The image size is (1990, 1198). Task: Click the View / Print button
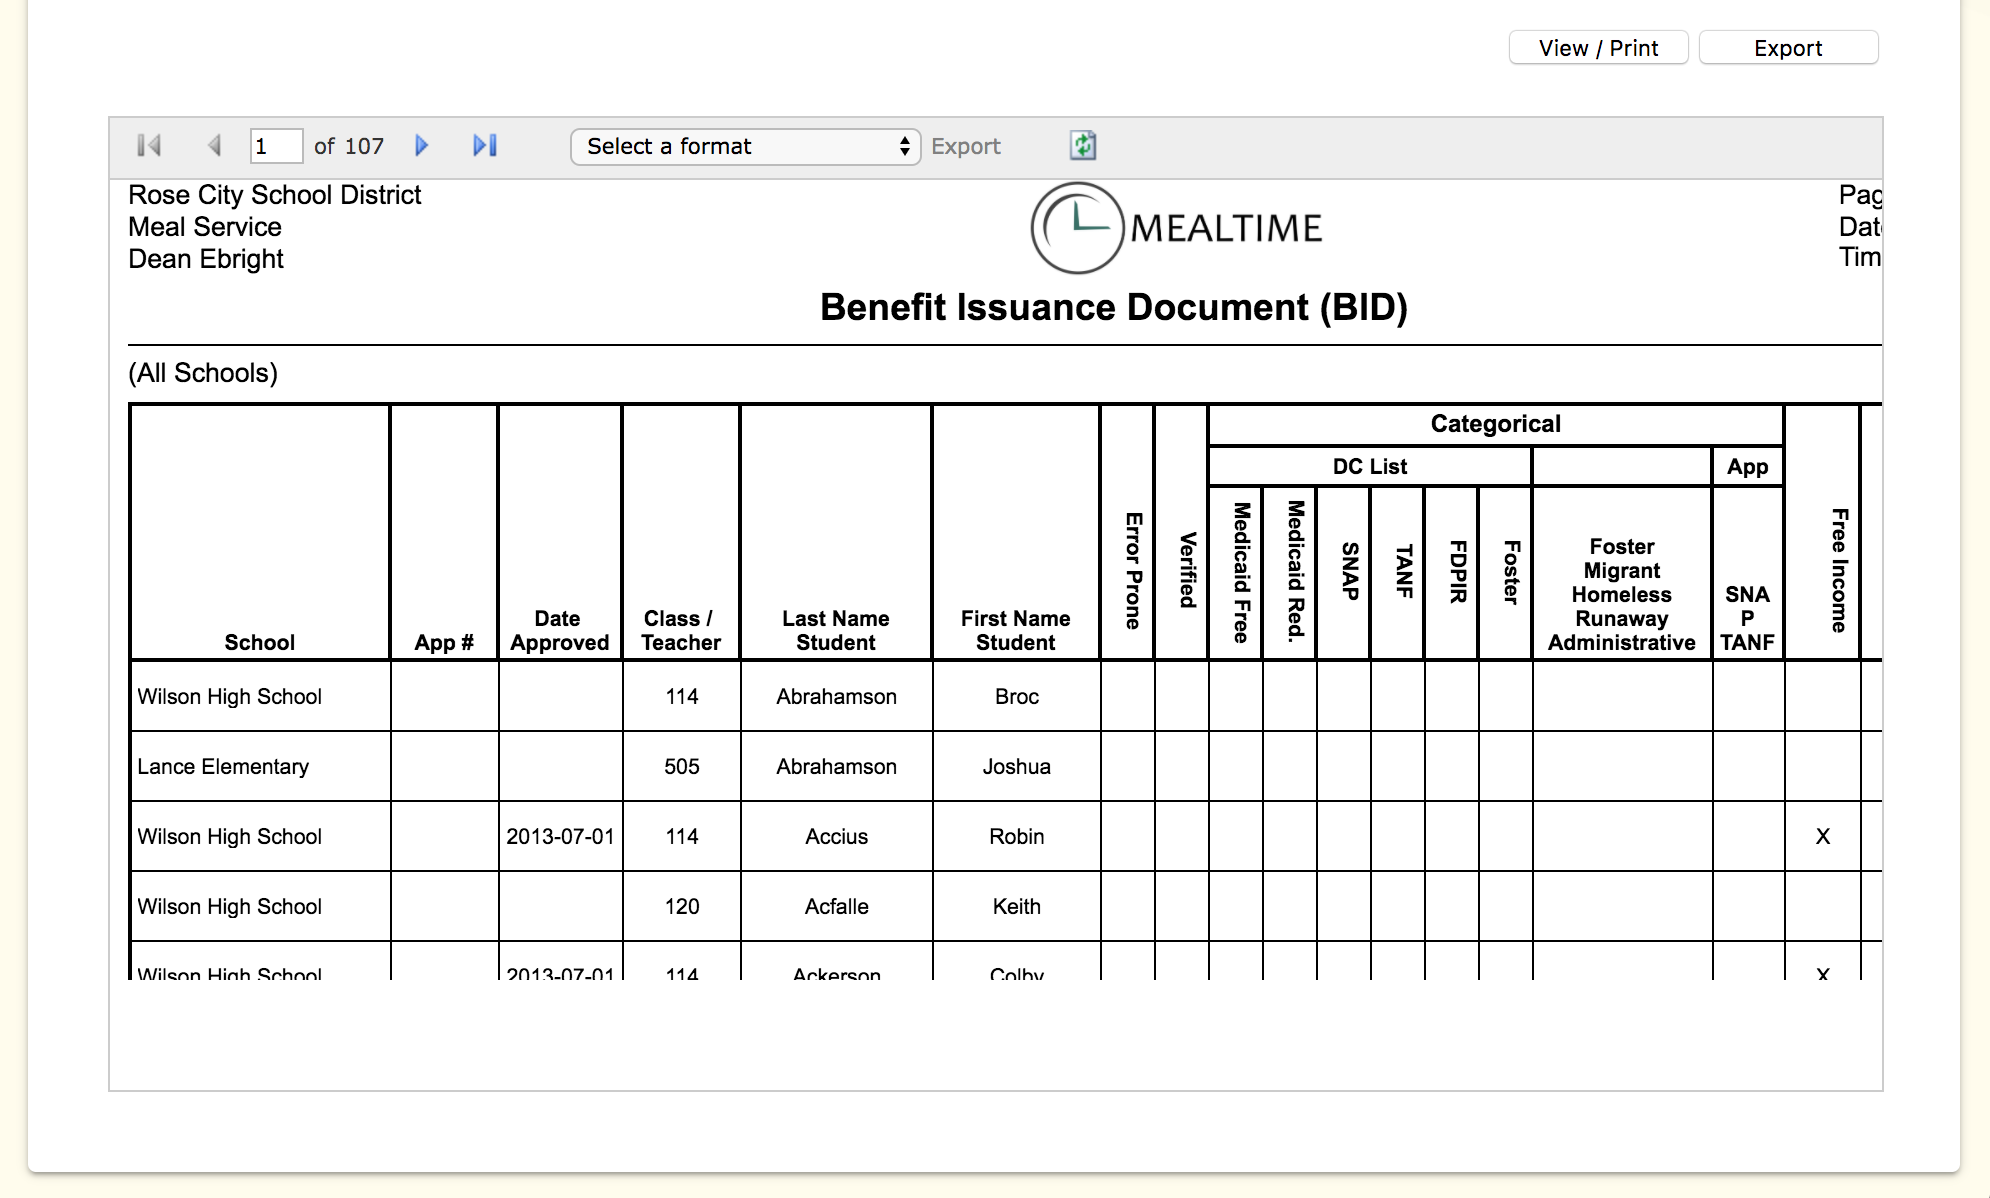point(1597,48)
